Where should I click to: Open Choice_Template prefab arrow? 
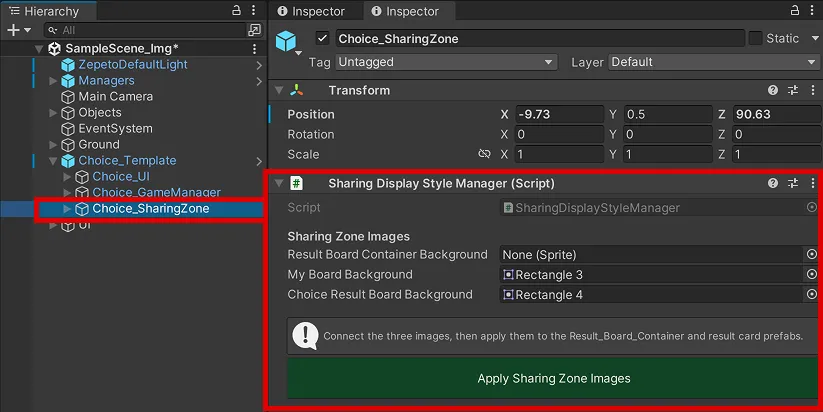pos(259,161)
